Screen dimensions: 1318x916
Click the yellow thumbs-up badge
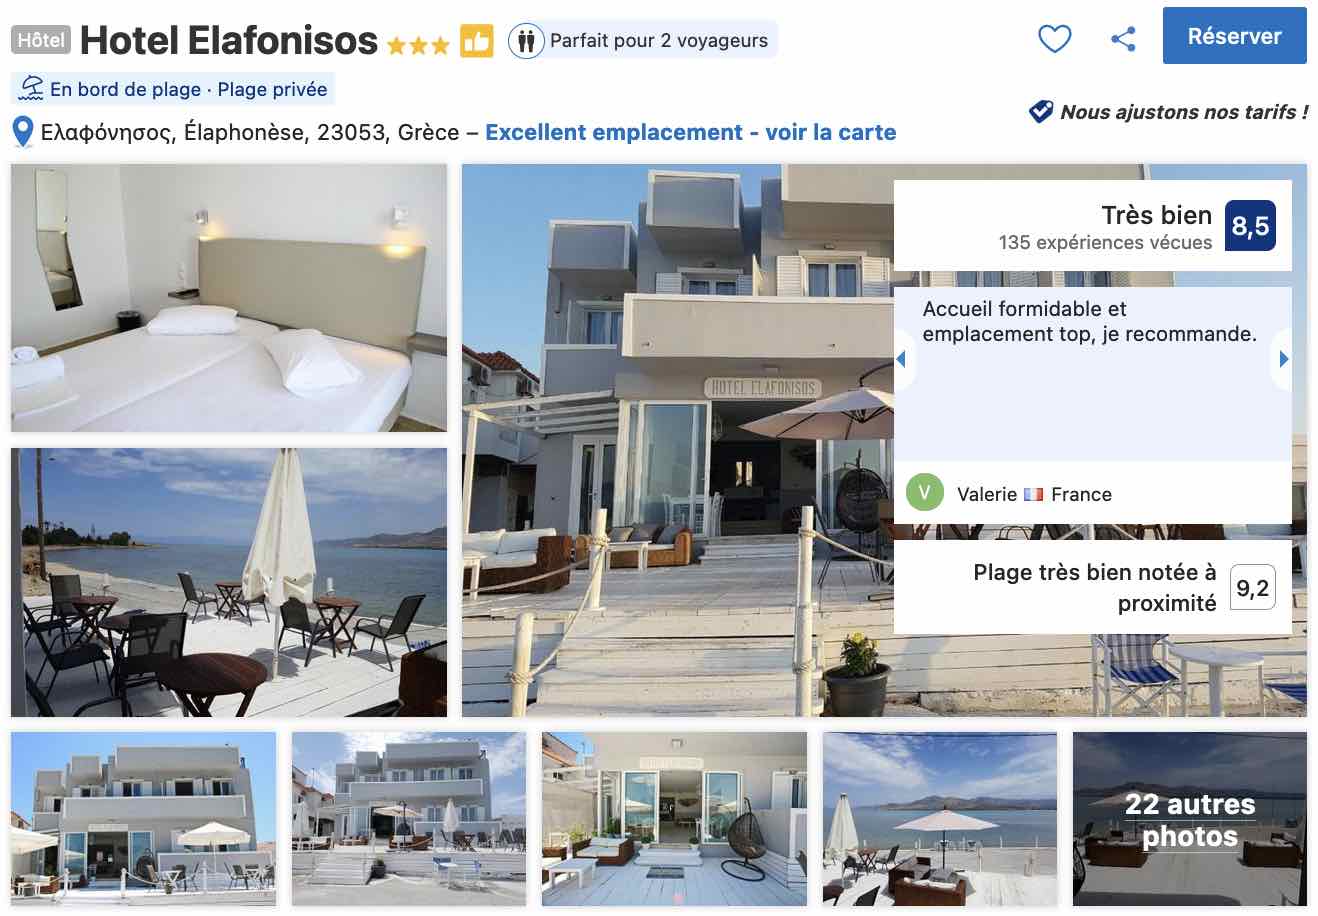point(477,41)
